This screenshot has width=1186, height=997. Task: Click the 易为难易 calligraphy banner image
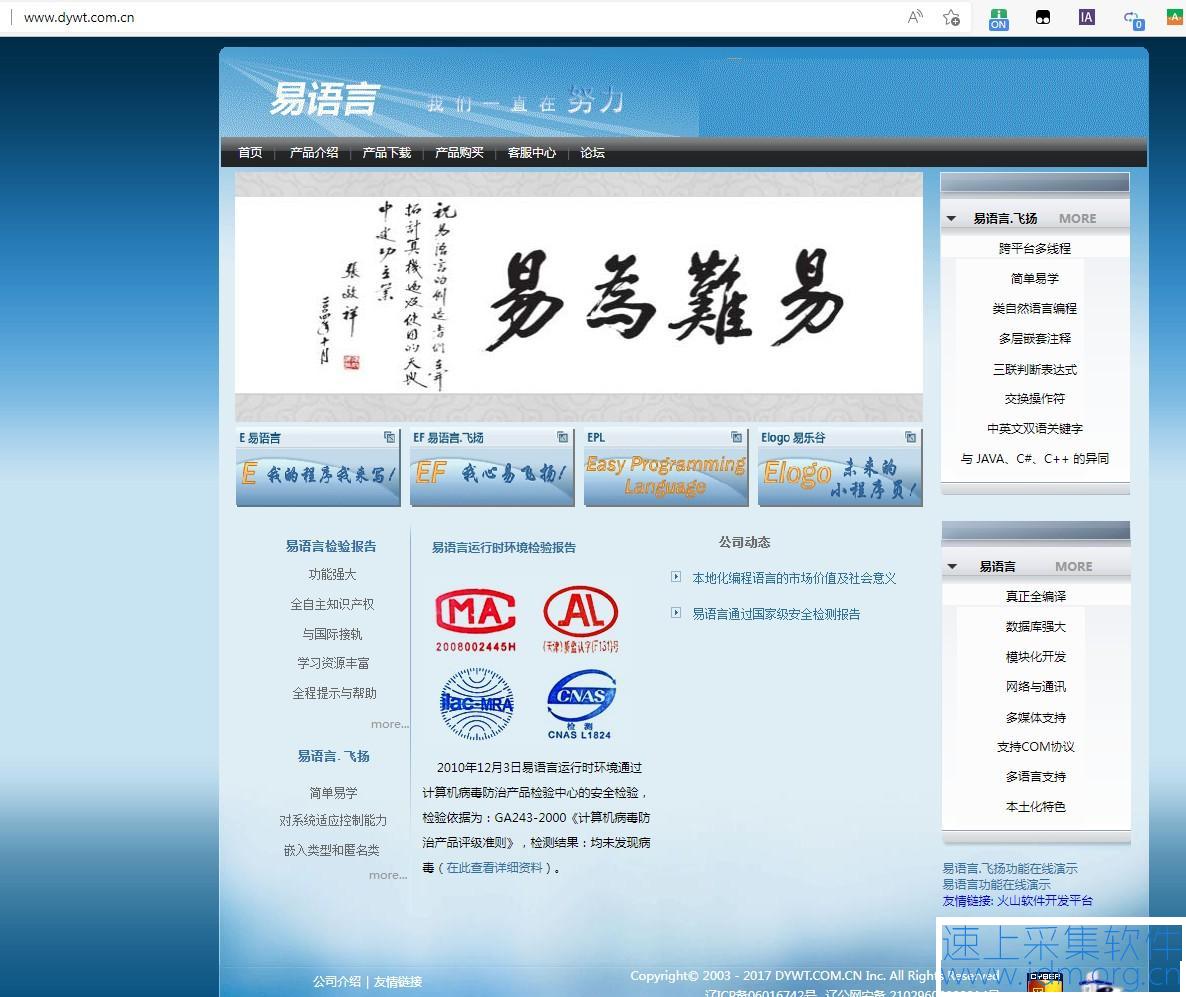coord(579,295)
